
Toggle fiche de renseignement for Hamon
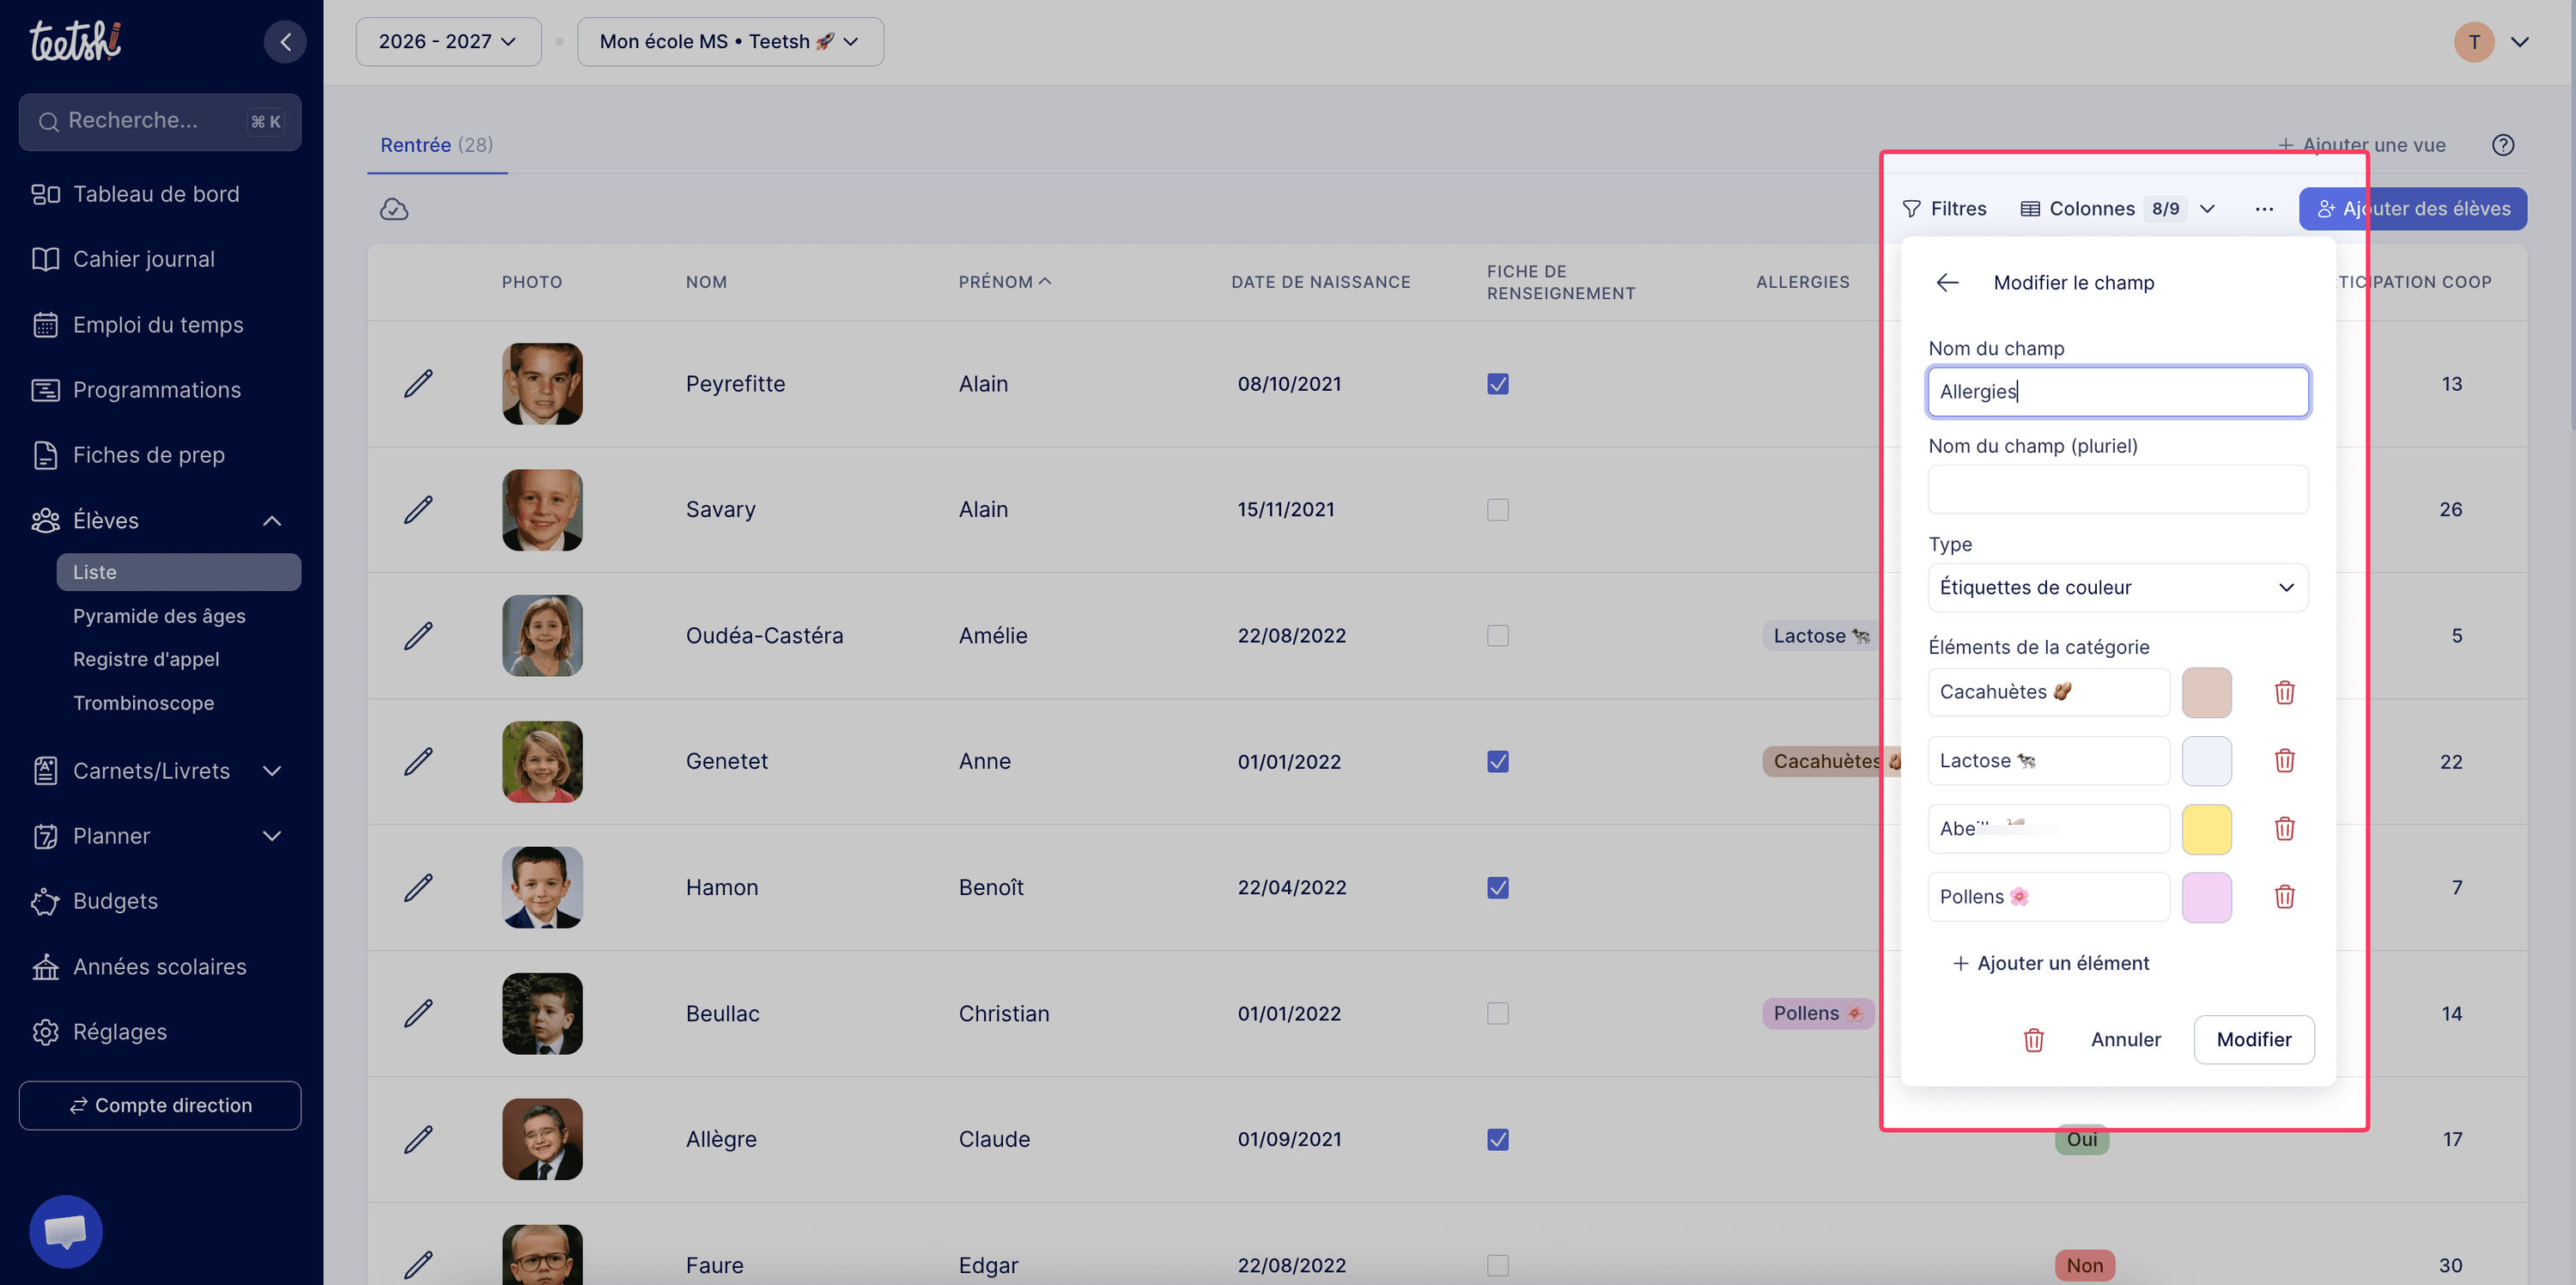click(x=1497, y=888)
